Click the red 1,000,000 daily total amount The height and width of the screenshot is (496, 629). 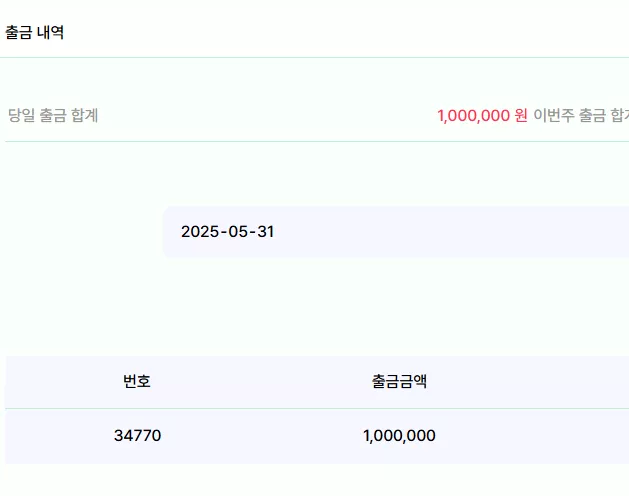(473, 116)
